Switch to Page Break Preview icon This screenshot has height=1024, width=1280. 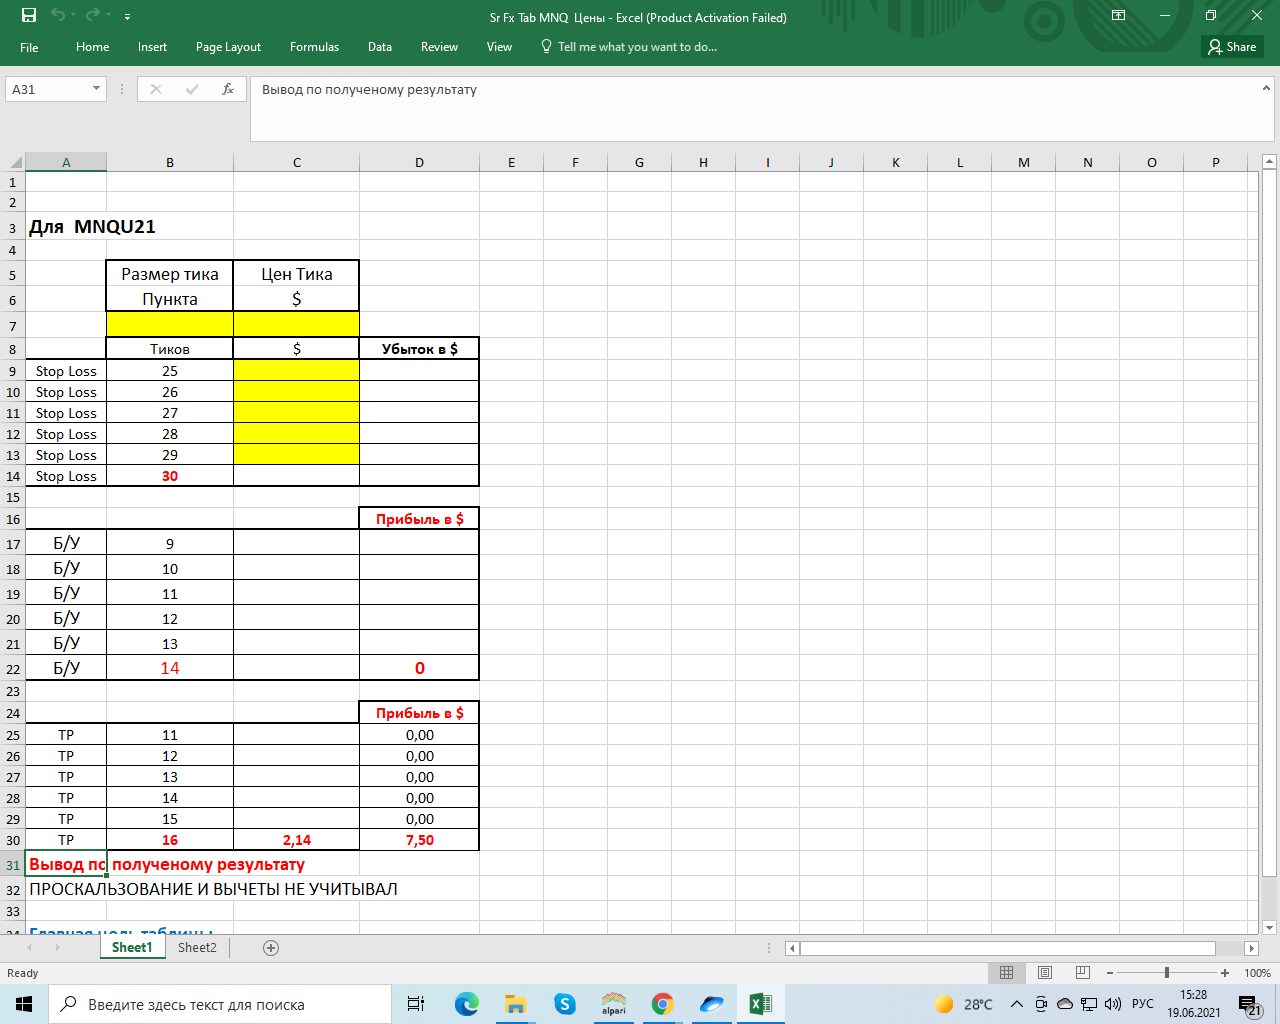click(x=1082, y=973)
